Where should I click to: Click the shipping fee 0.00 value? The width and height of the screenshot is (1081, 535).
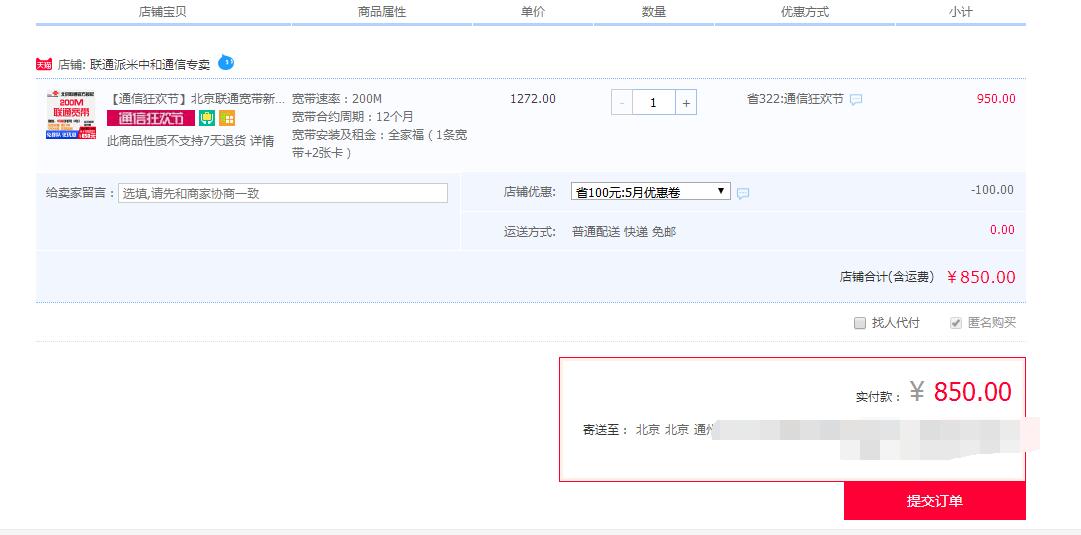click(1002, 230)
